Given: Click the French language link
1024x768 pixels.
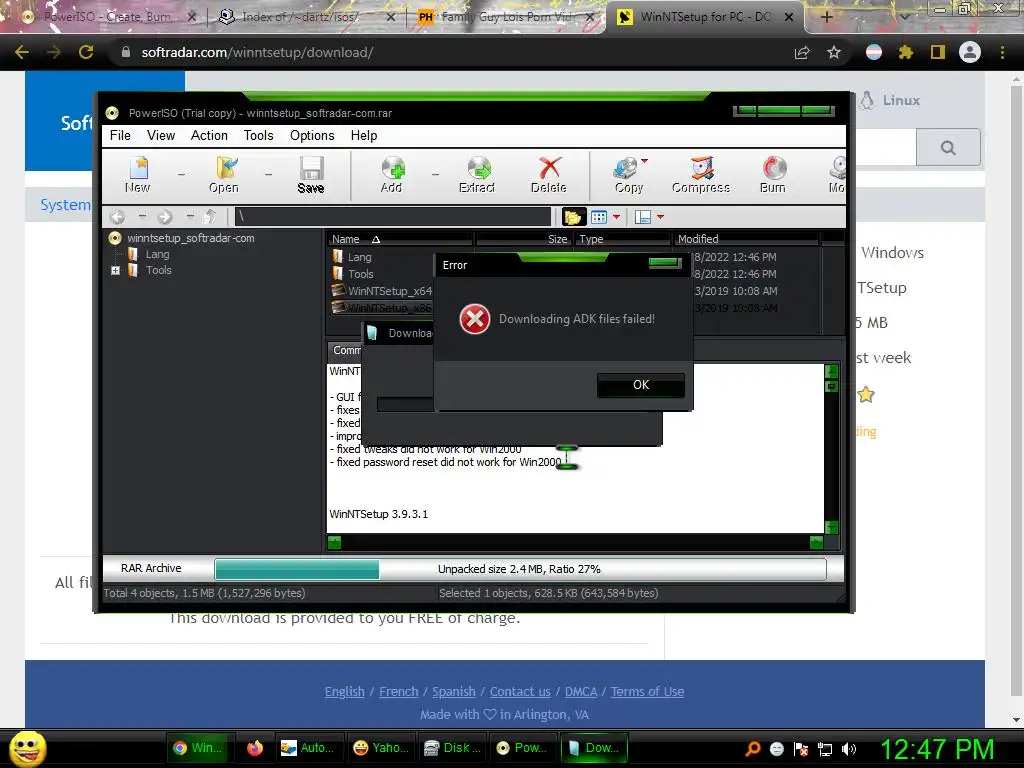Looking at the screenshot, I should pyautogui.click(x=398, y=692).
